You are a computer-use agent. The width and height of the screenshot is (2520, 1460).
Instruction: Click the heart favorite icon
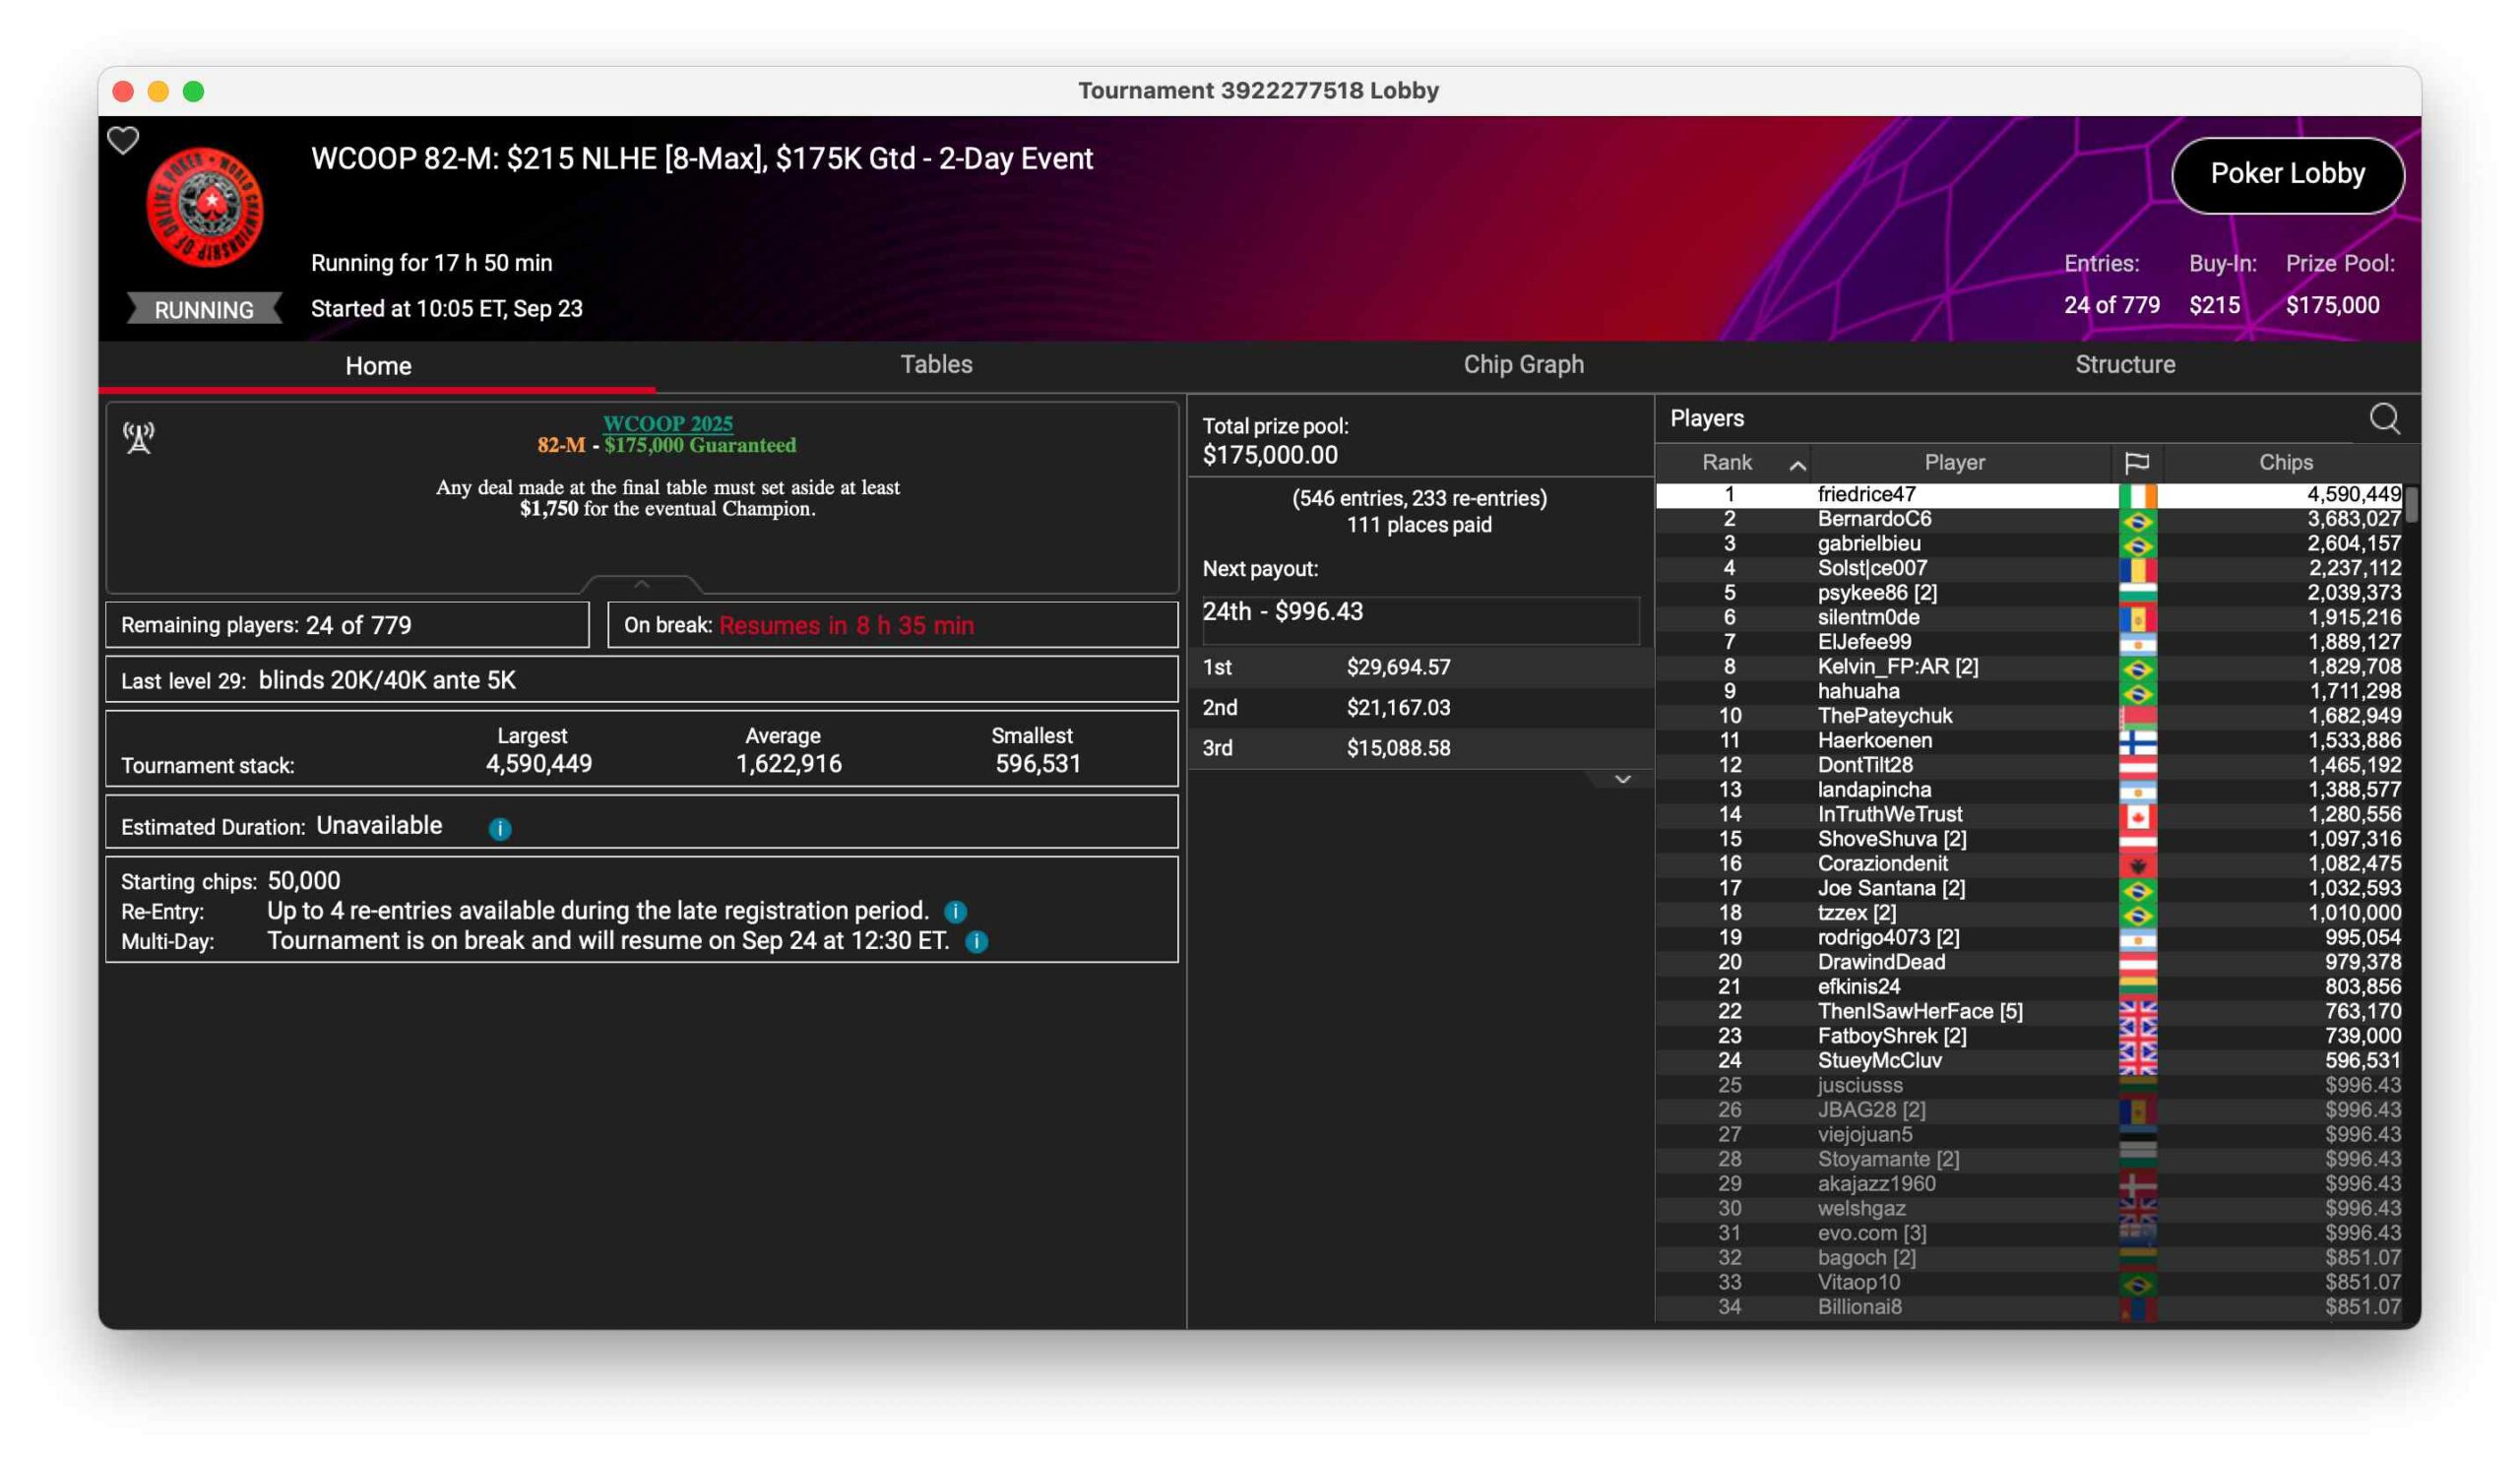pos(123,141)
